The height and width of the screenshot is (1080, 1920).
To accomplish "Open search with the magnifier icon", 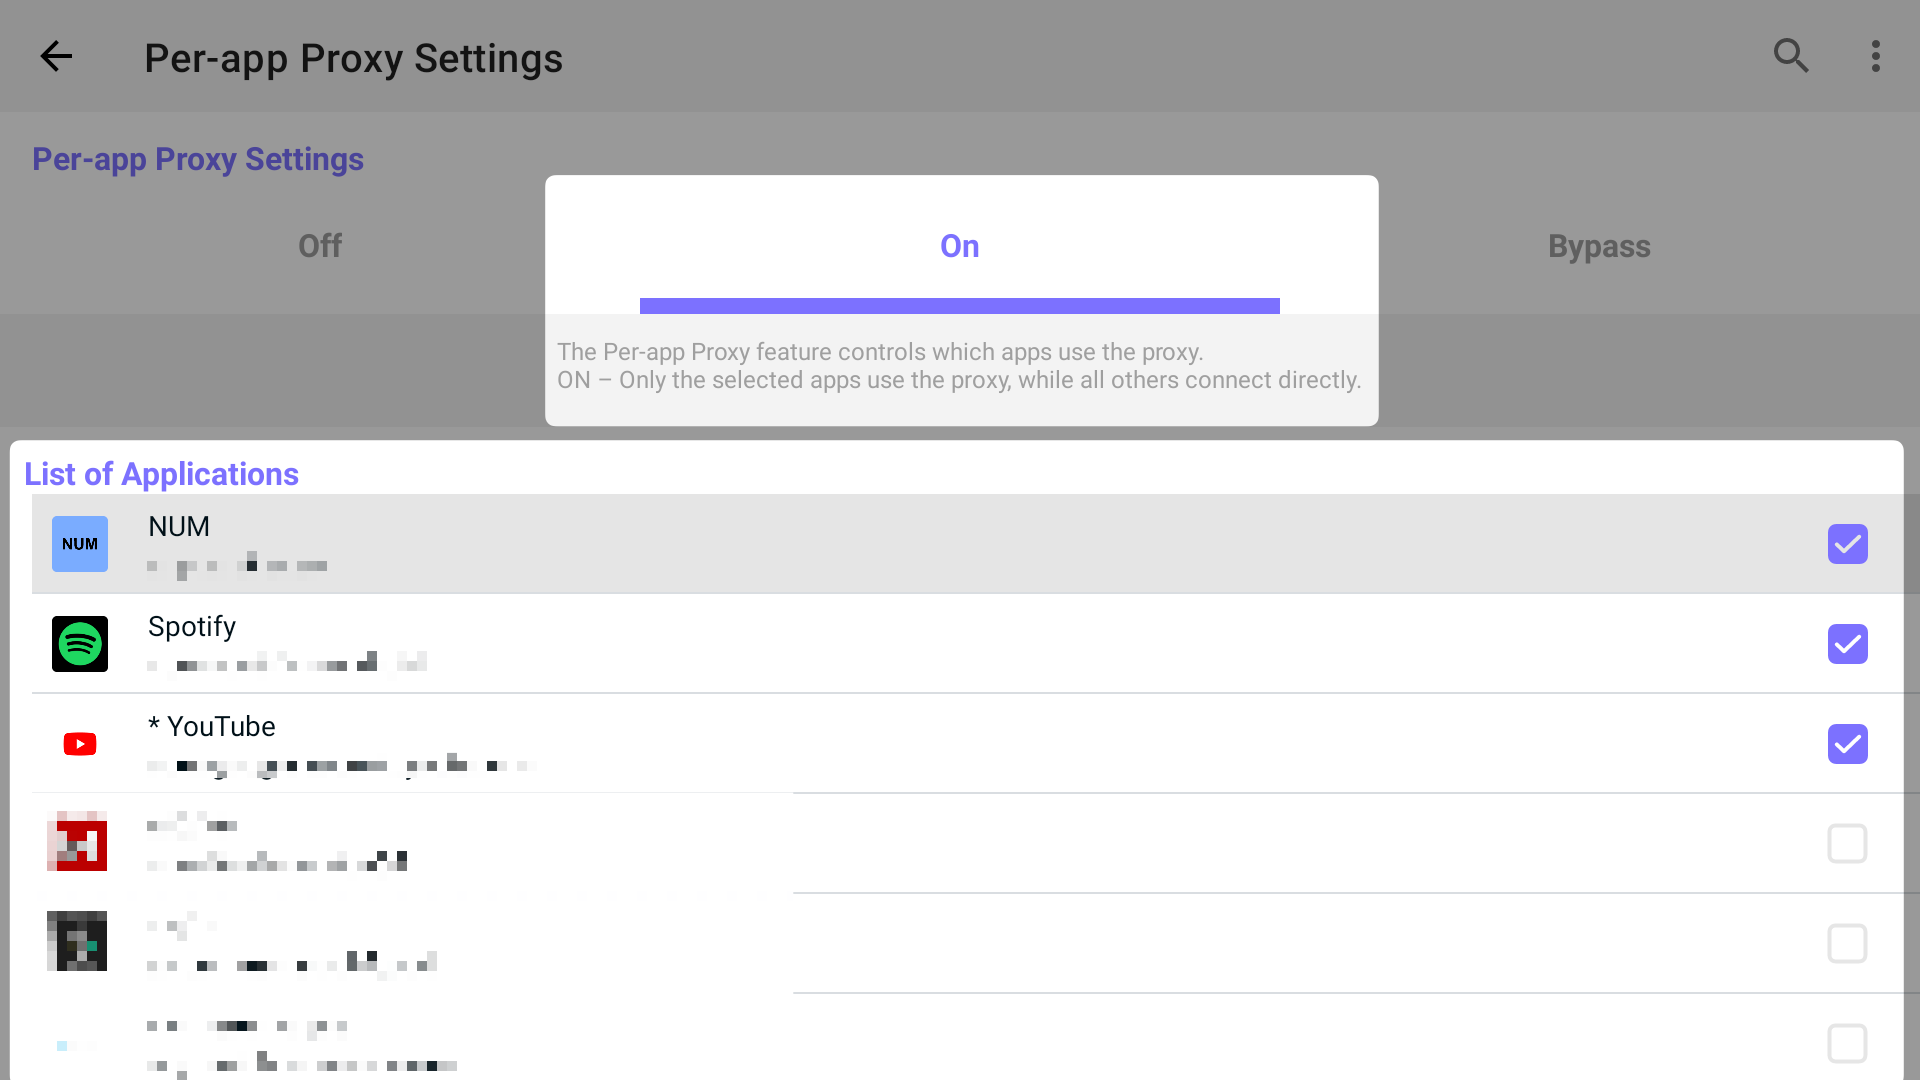I will coord(1790,56).
